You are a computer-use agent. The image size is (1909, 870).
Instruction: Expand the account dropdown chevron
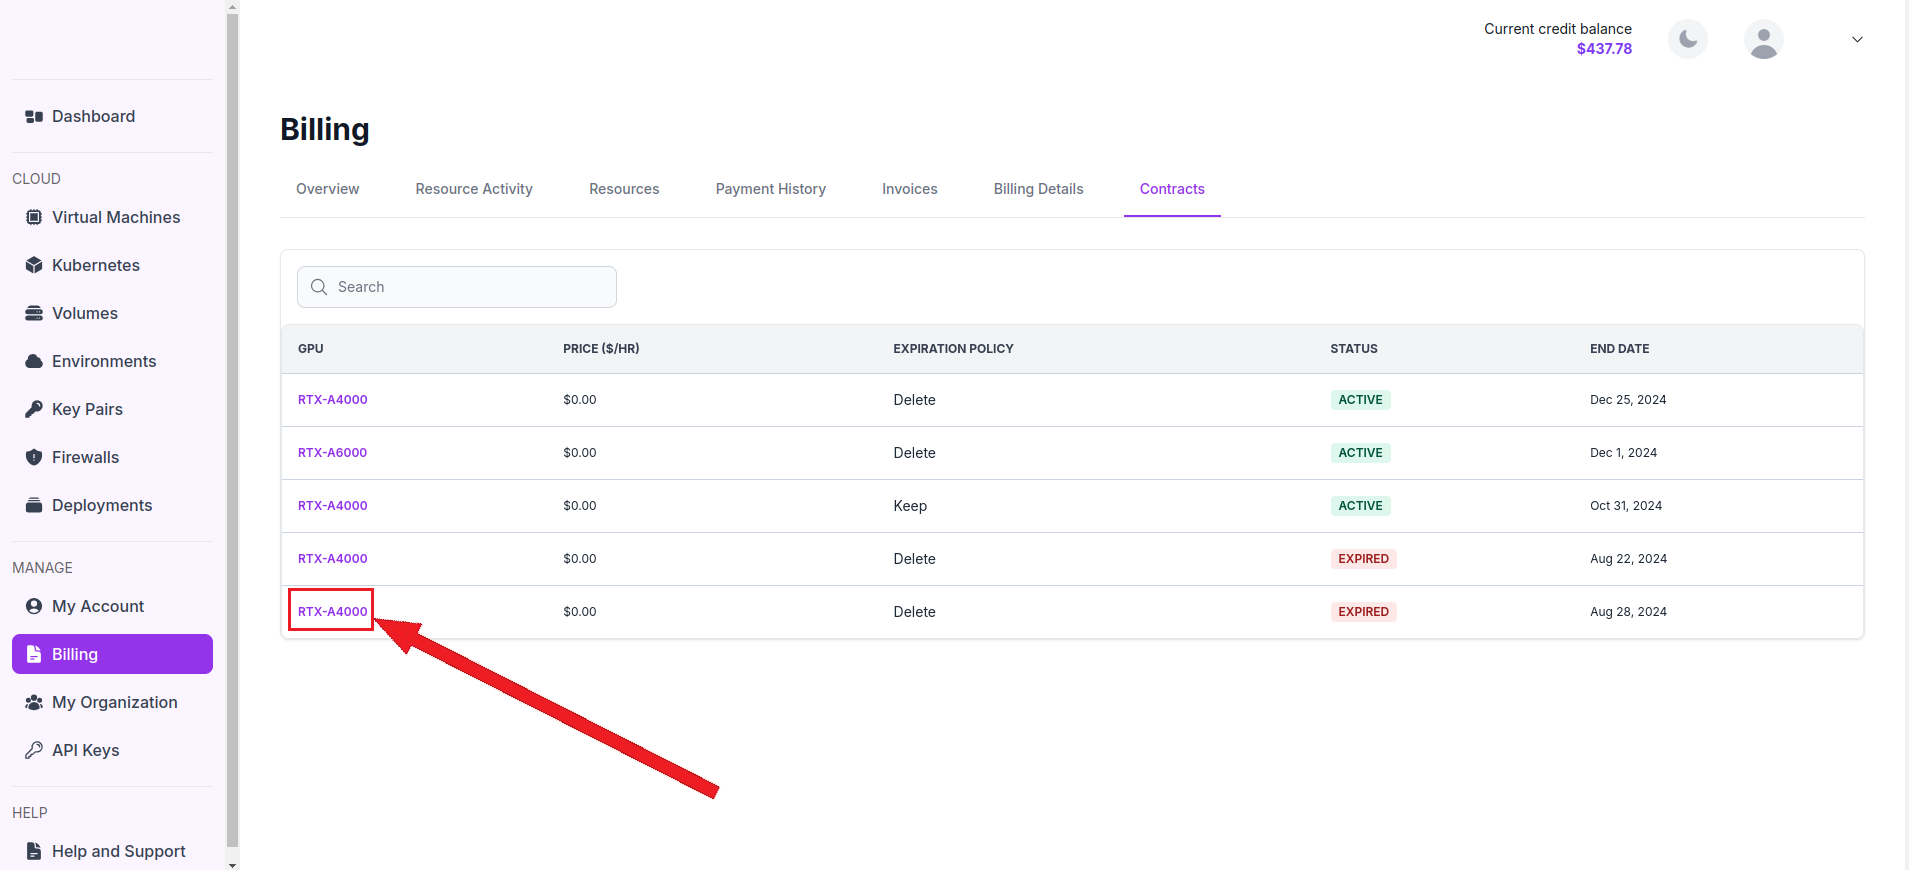tap(1857, 40)
